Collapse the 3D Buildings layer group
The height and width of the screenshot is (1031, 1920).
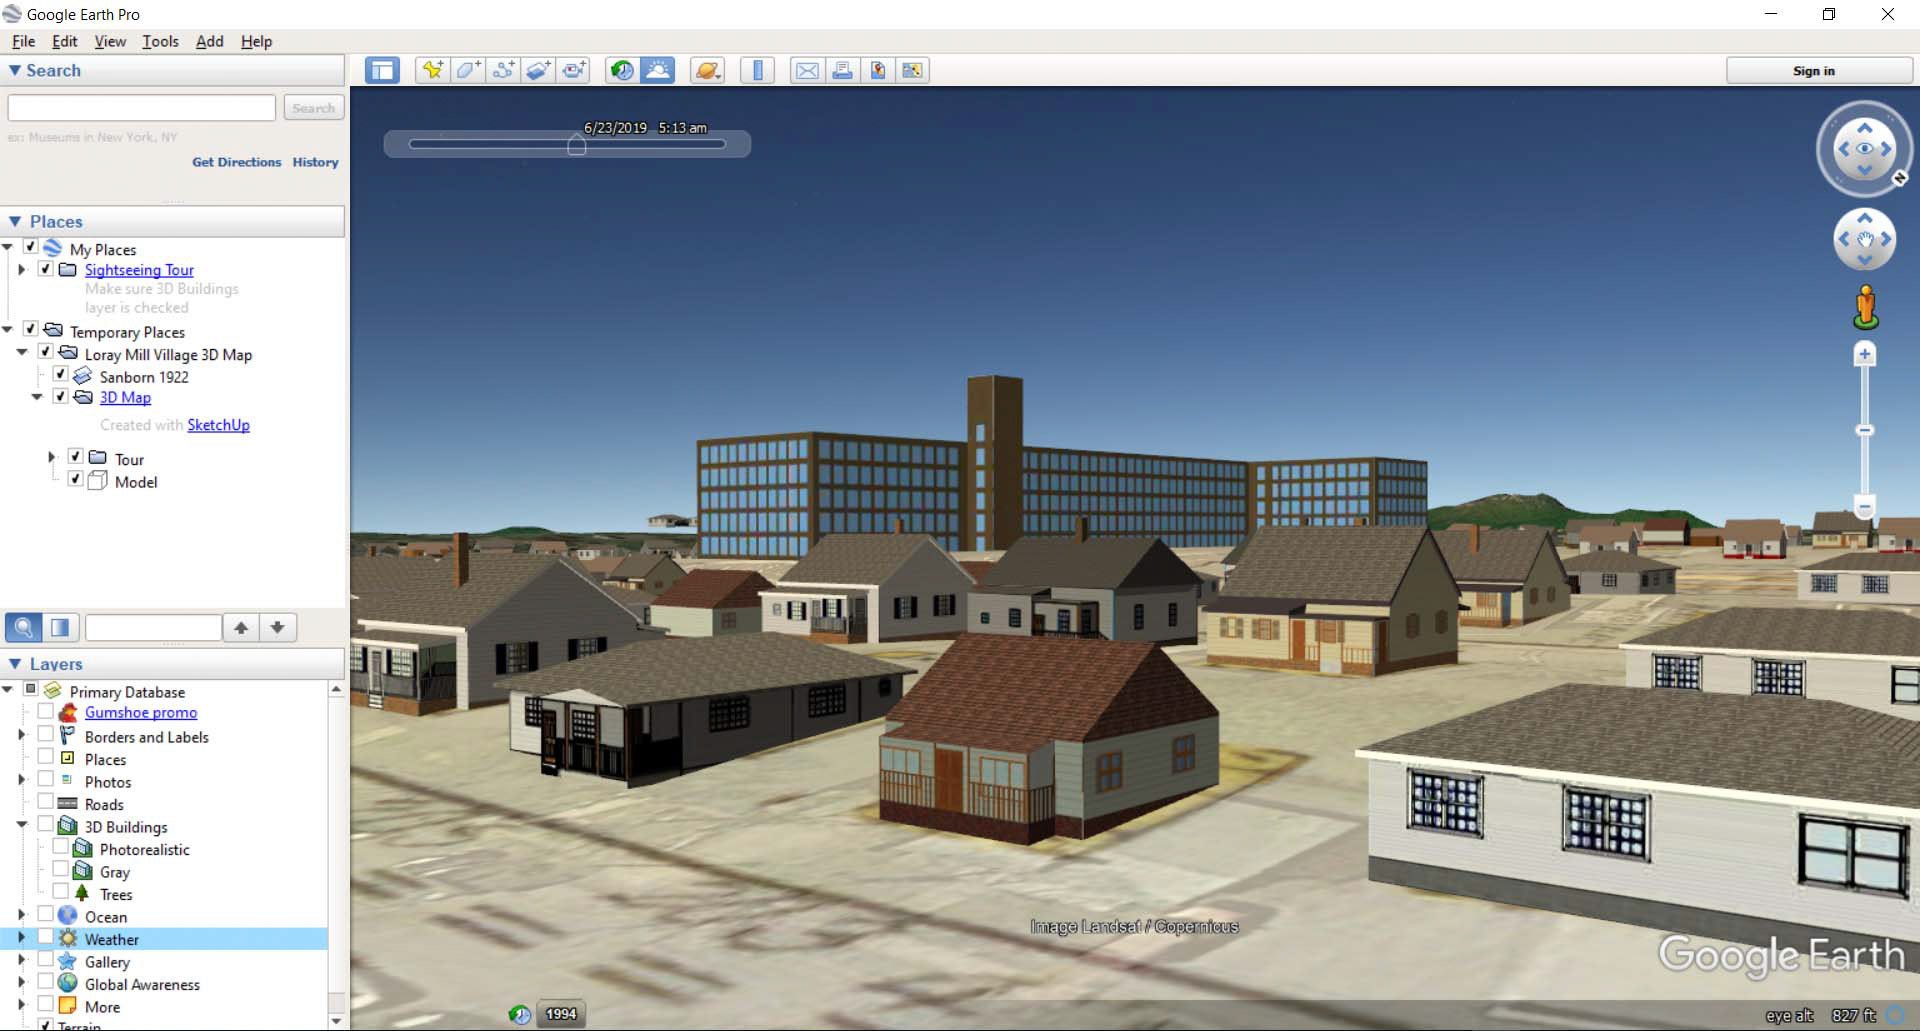pos(22,826)
